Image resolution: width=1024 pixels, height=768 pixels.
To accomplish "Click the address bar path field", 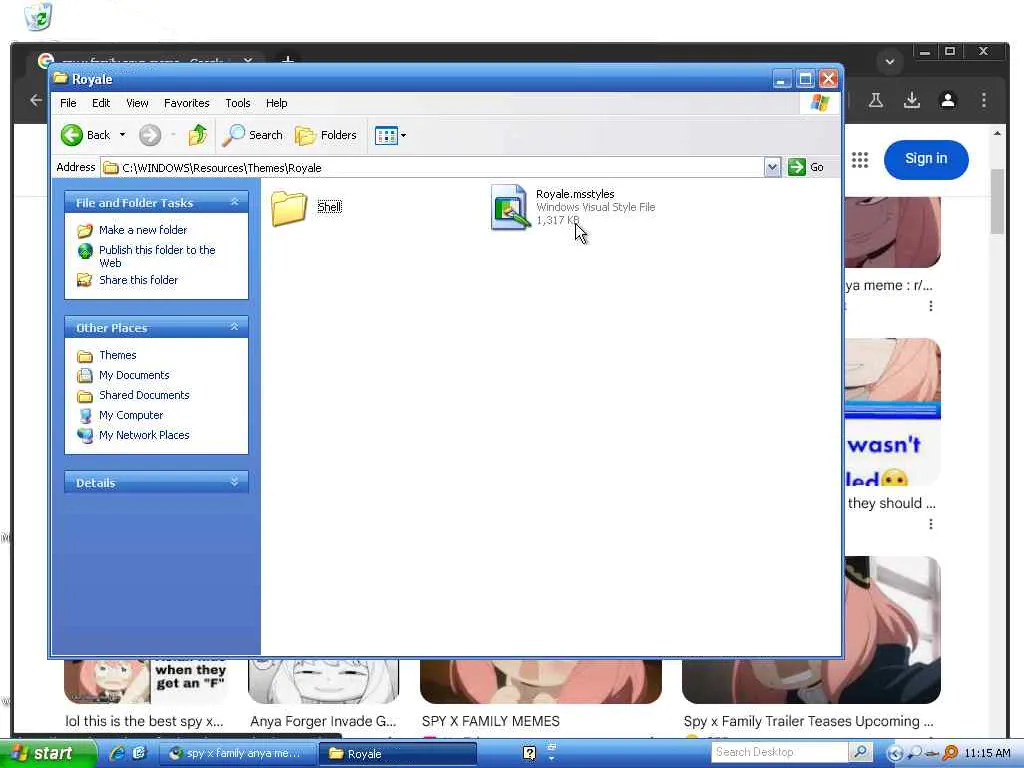I will point(433,168).
